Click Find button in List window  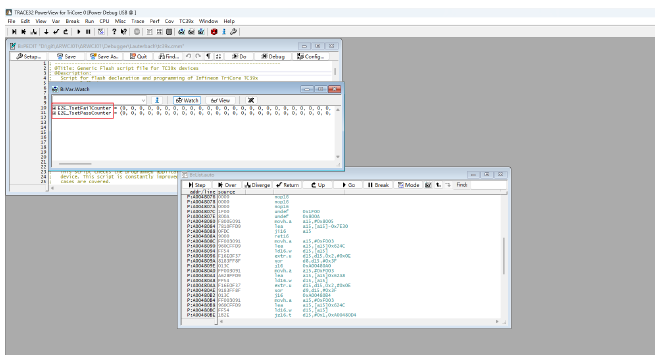(x=462, y=185)
